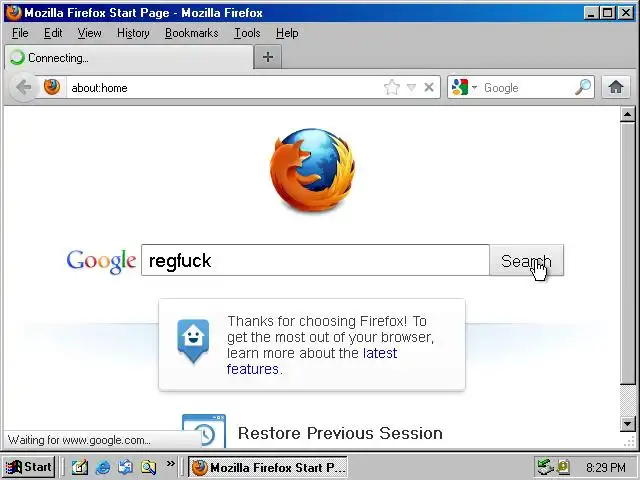This screenshot has height=480, width=640.
Task: Click the back arrow navigation button
Action: [x=24, y=87]
